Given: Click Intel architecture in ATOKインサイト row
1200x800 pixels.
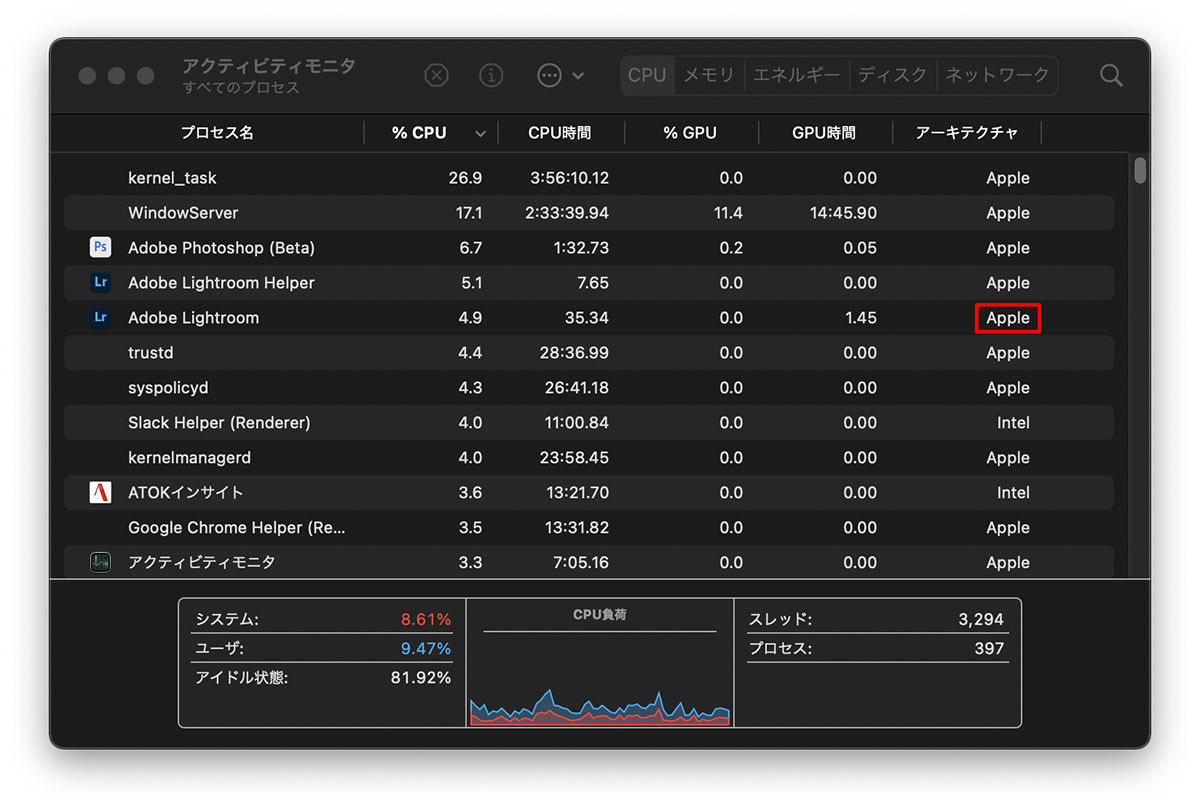Looking at the screenshot, I should coord(1013,493).
